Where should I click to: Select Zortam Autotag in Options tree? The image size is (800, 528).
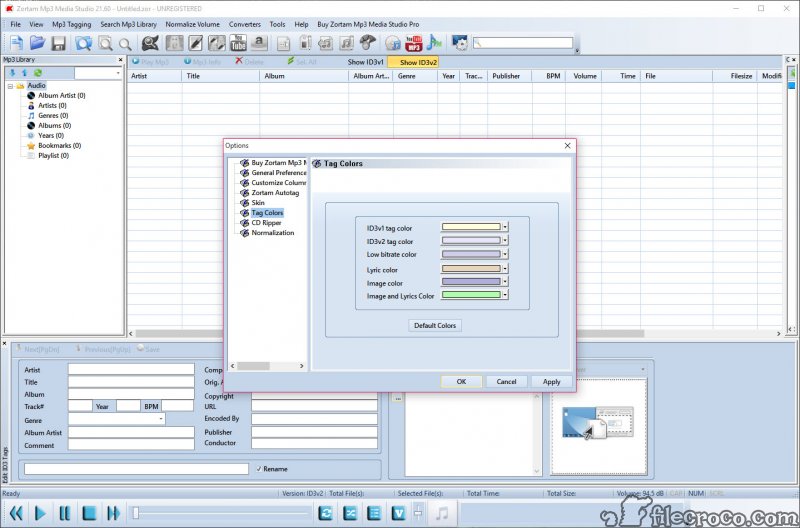(275, 193)
